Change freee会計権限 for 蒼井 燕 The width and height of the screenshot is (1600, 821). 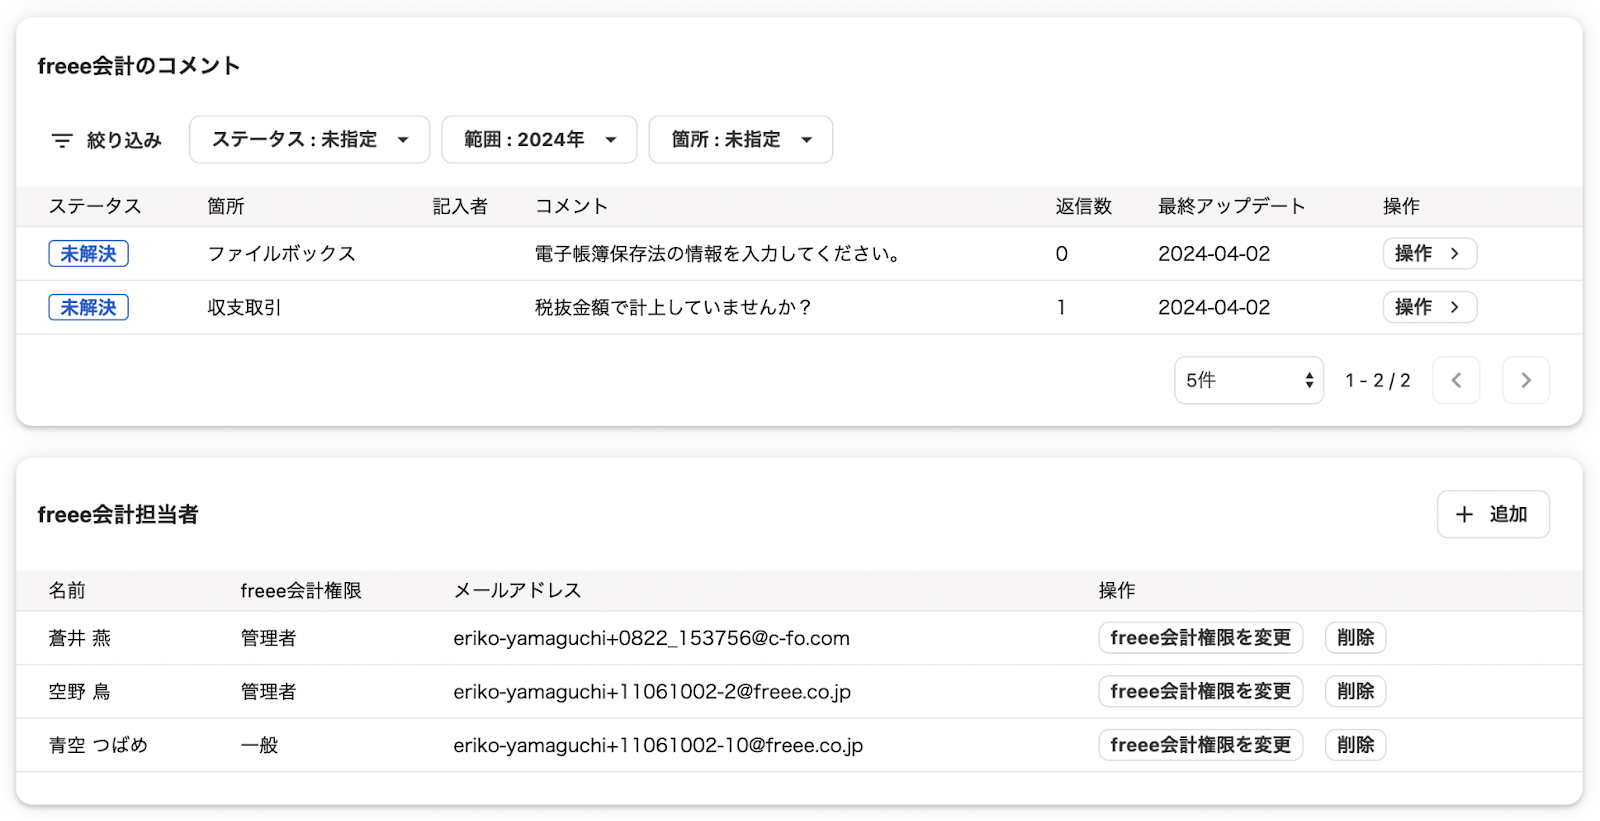point(1200,638)
